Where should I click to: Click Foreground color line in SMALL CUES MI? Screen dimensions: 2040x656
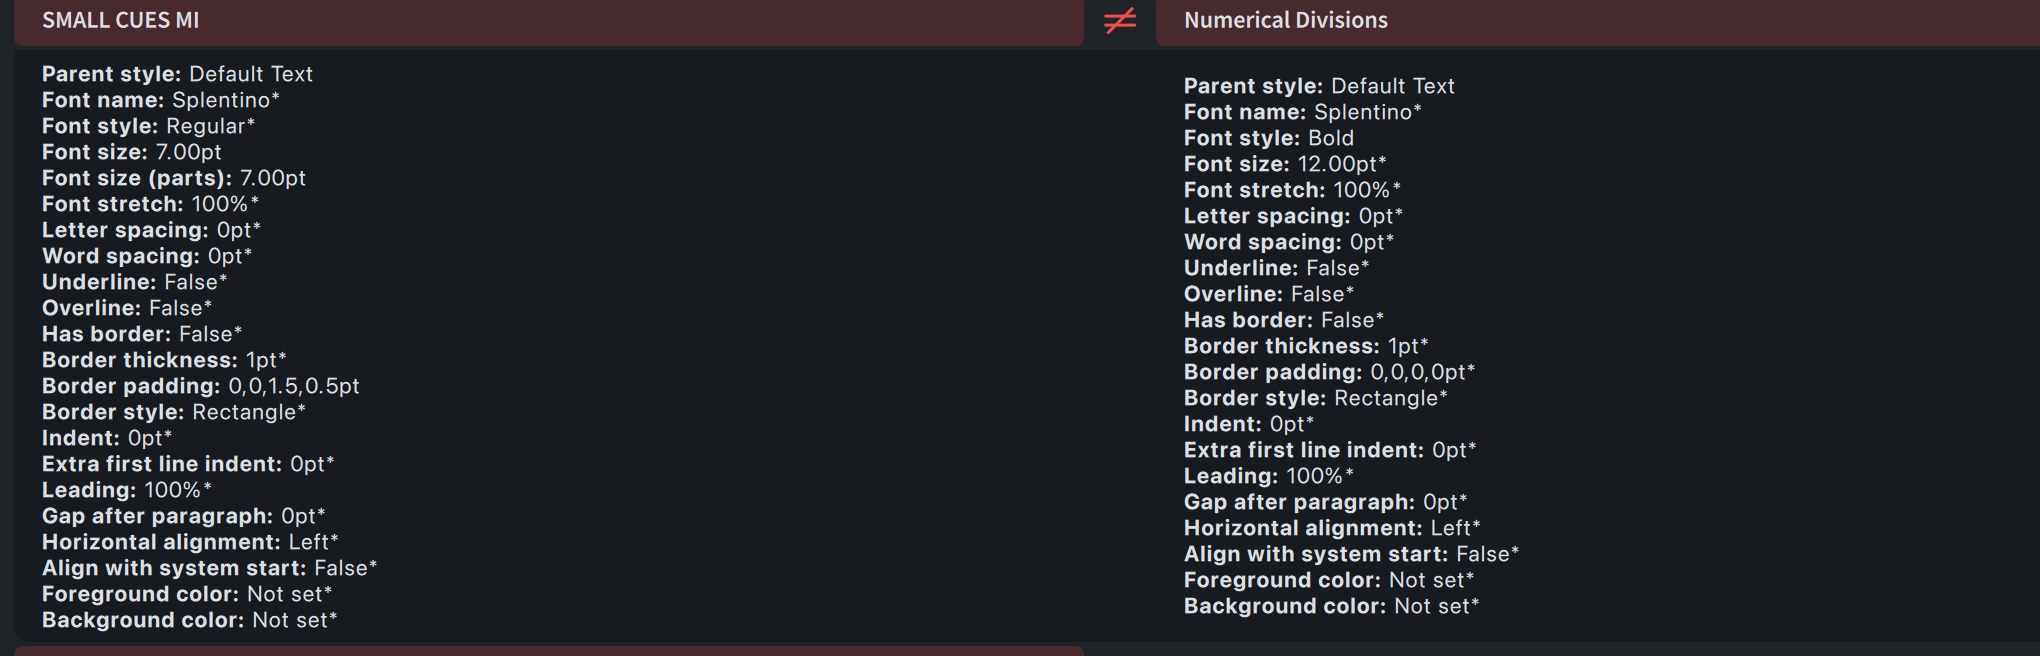pos(186,594)
